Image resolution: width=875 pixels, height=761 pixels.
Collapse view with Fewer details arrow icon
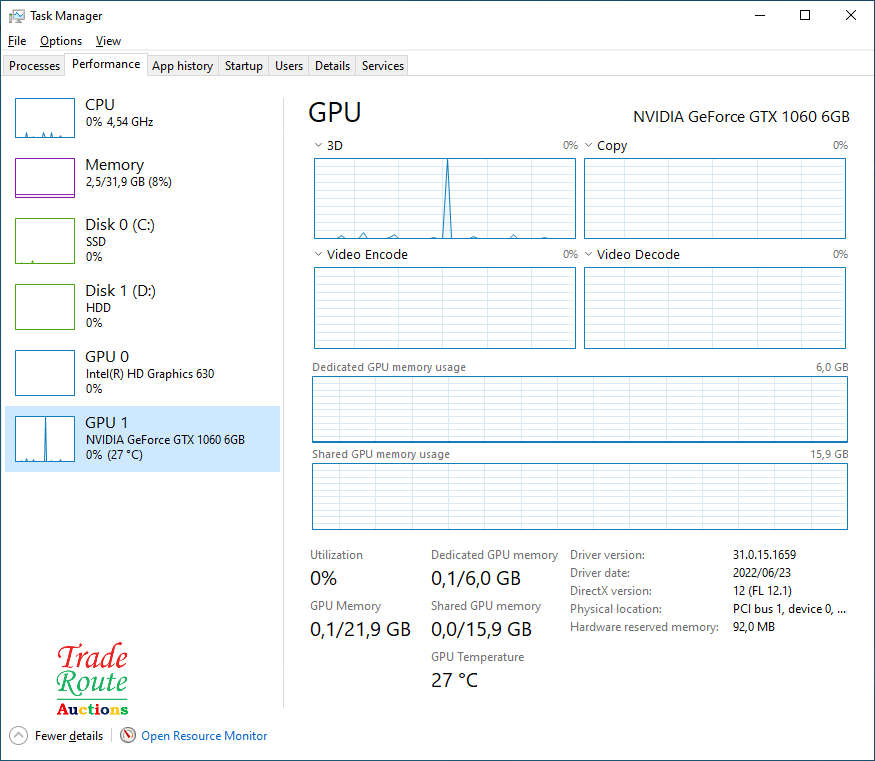coord(18,735)
